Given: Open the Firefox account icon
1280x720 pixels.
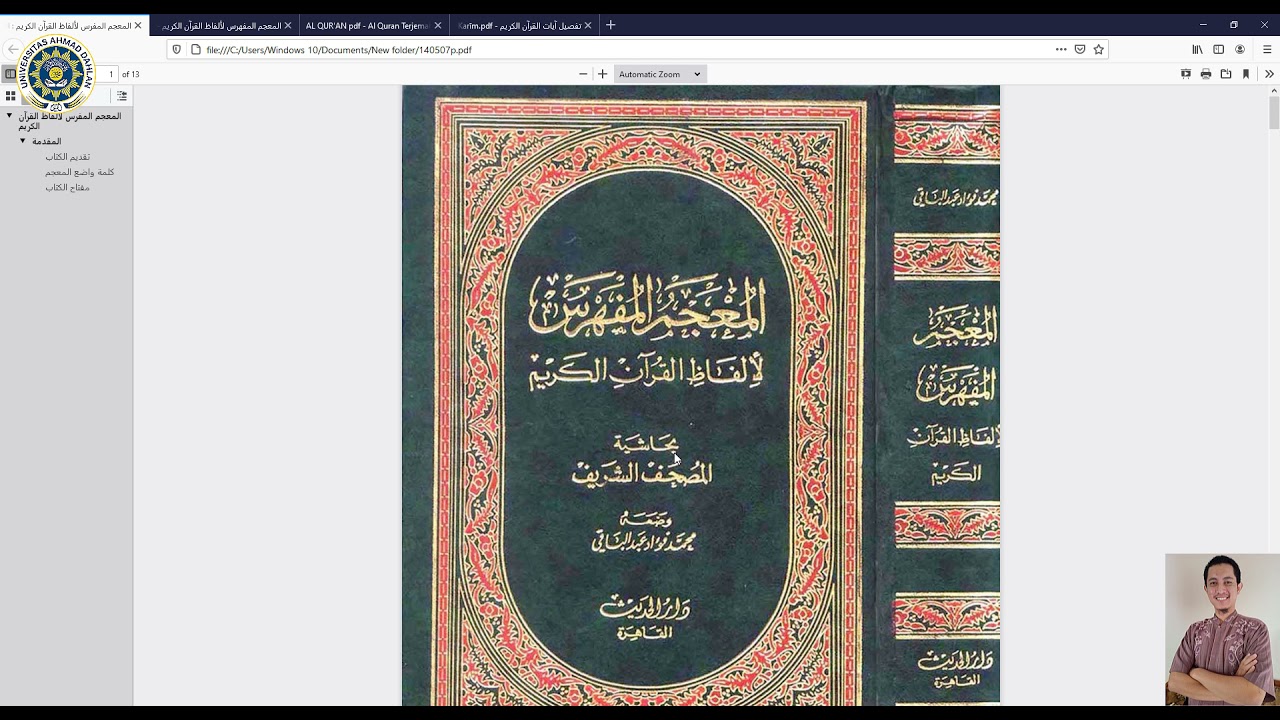Looking at the screenshot, I should (1240, 49).
